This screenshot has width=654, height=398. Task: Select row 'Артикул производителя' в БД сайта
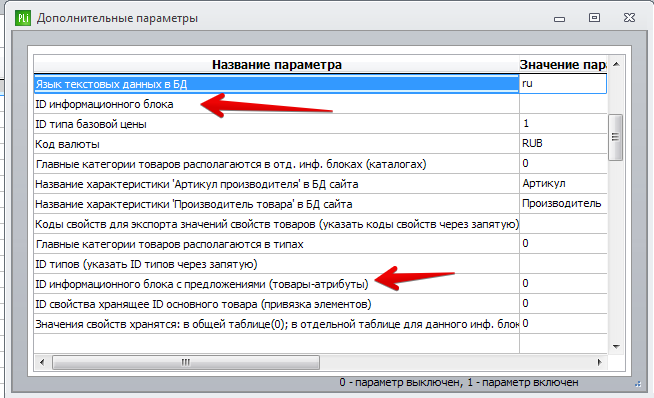point(276,184)
